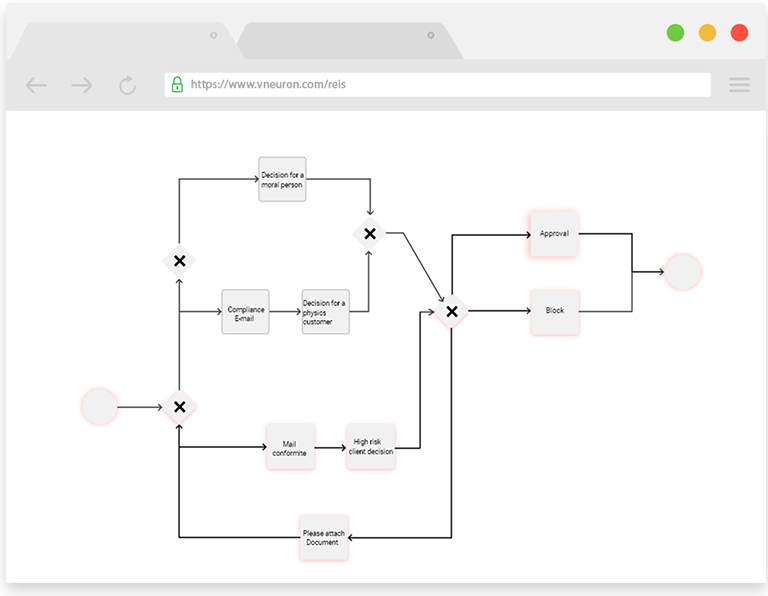Click the browser back arrow

pos(36,85)
